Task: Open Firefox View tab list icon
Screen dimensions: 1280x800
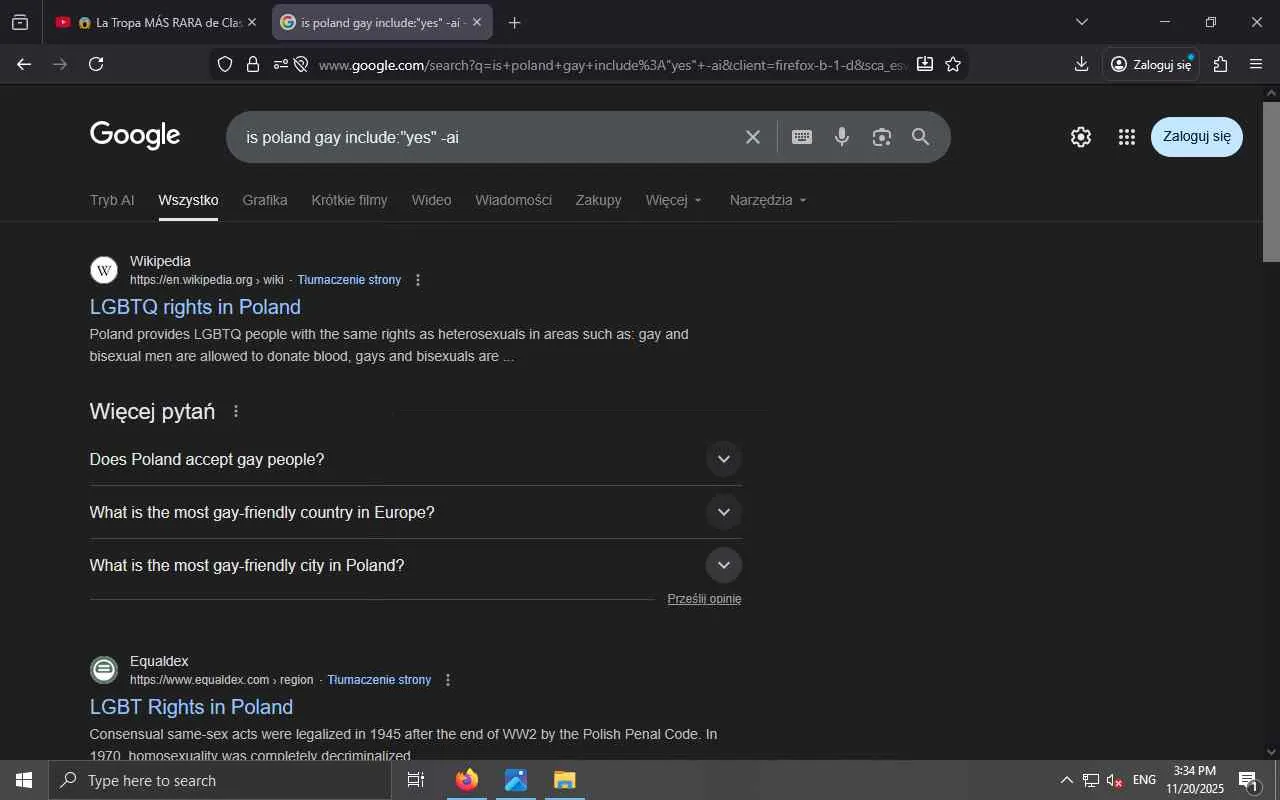Action: click(20, 22)
